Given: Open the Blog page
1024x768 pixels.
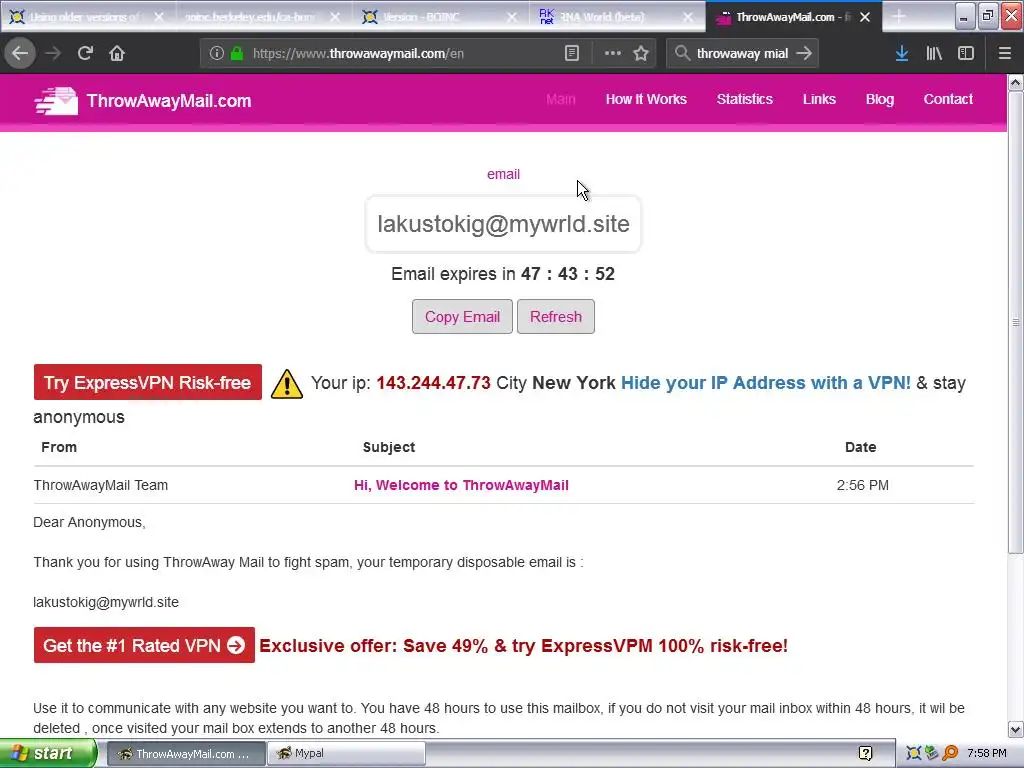Looking at the screenshot, I should 880,99.
